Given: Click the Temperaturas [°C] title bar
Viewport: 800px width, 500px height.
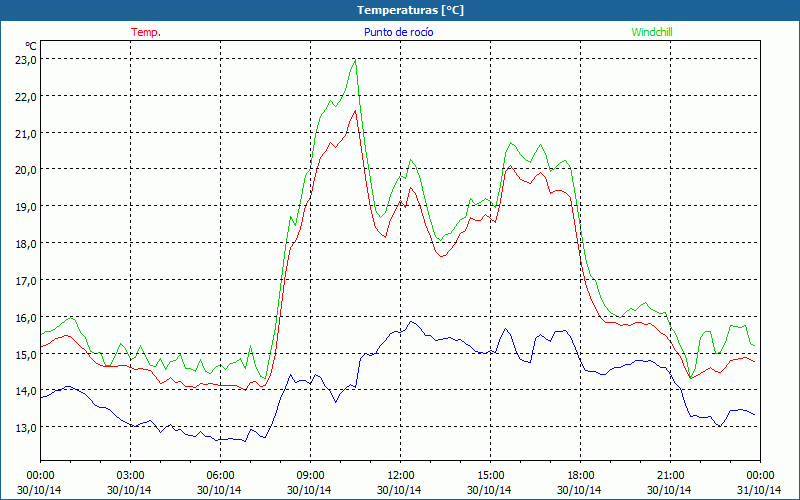Looking at the screenshot, I should (x=400, y=10).
